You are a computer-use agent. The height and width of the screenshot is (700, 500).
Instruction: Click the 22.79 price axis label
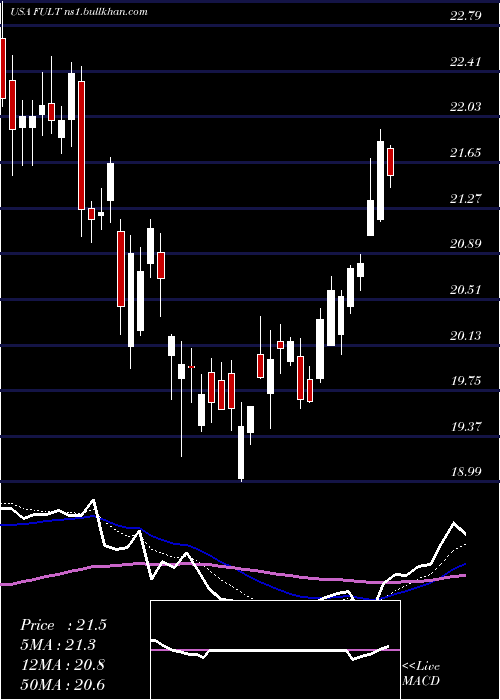[x=466, y=16]
